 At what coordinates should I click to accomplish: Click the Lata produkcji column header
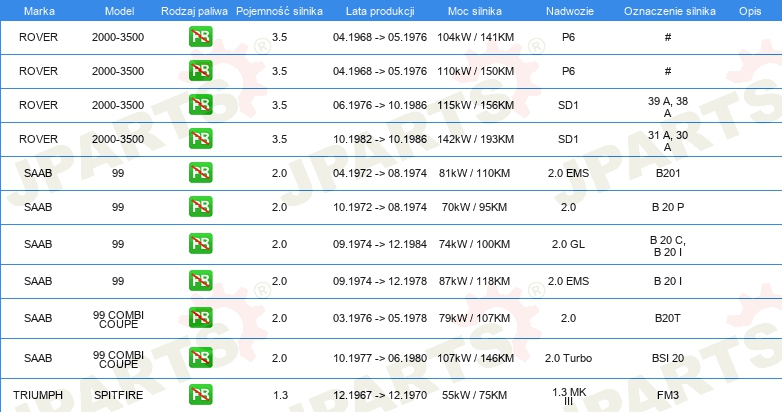pos(380,11)
